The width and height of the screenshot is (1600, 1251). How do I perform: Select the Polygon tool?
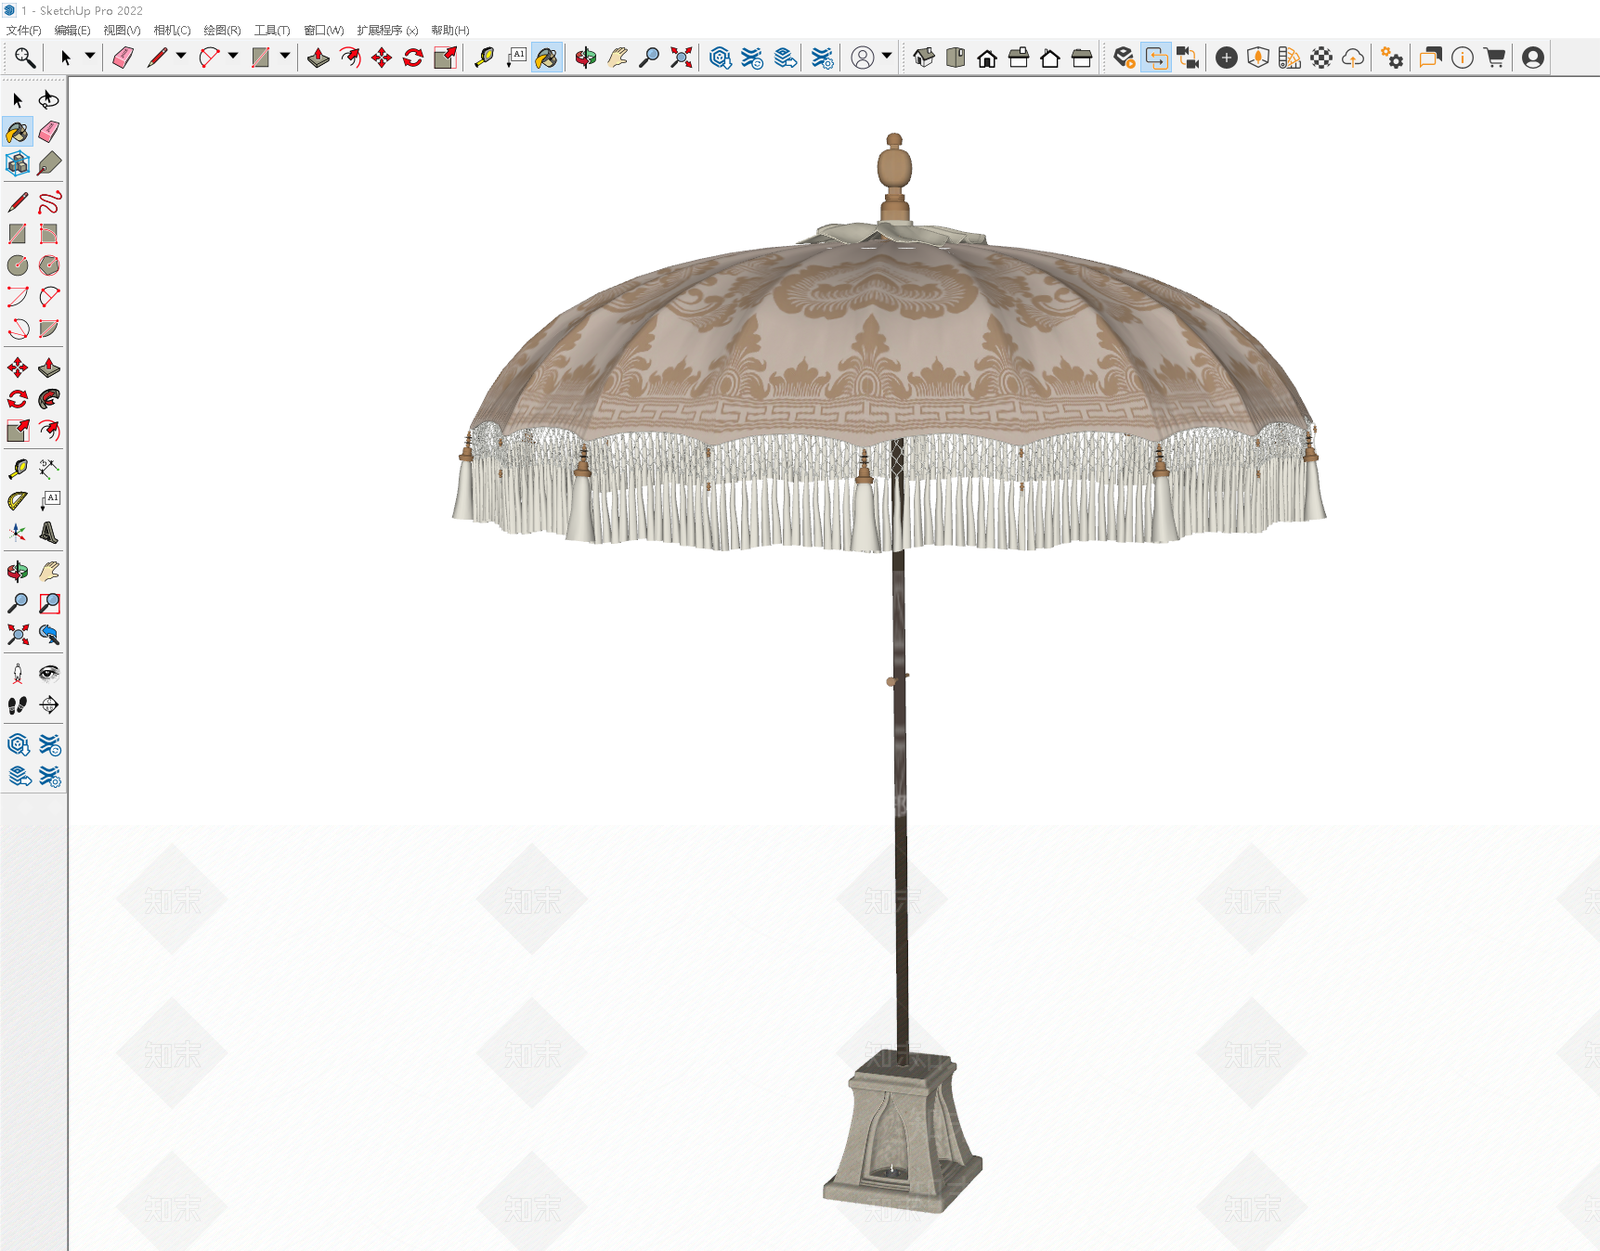(x=48, y=265)
